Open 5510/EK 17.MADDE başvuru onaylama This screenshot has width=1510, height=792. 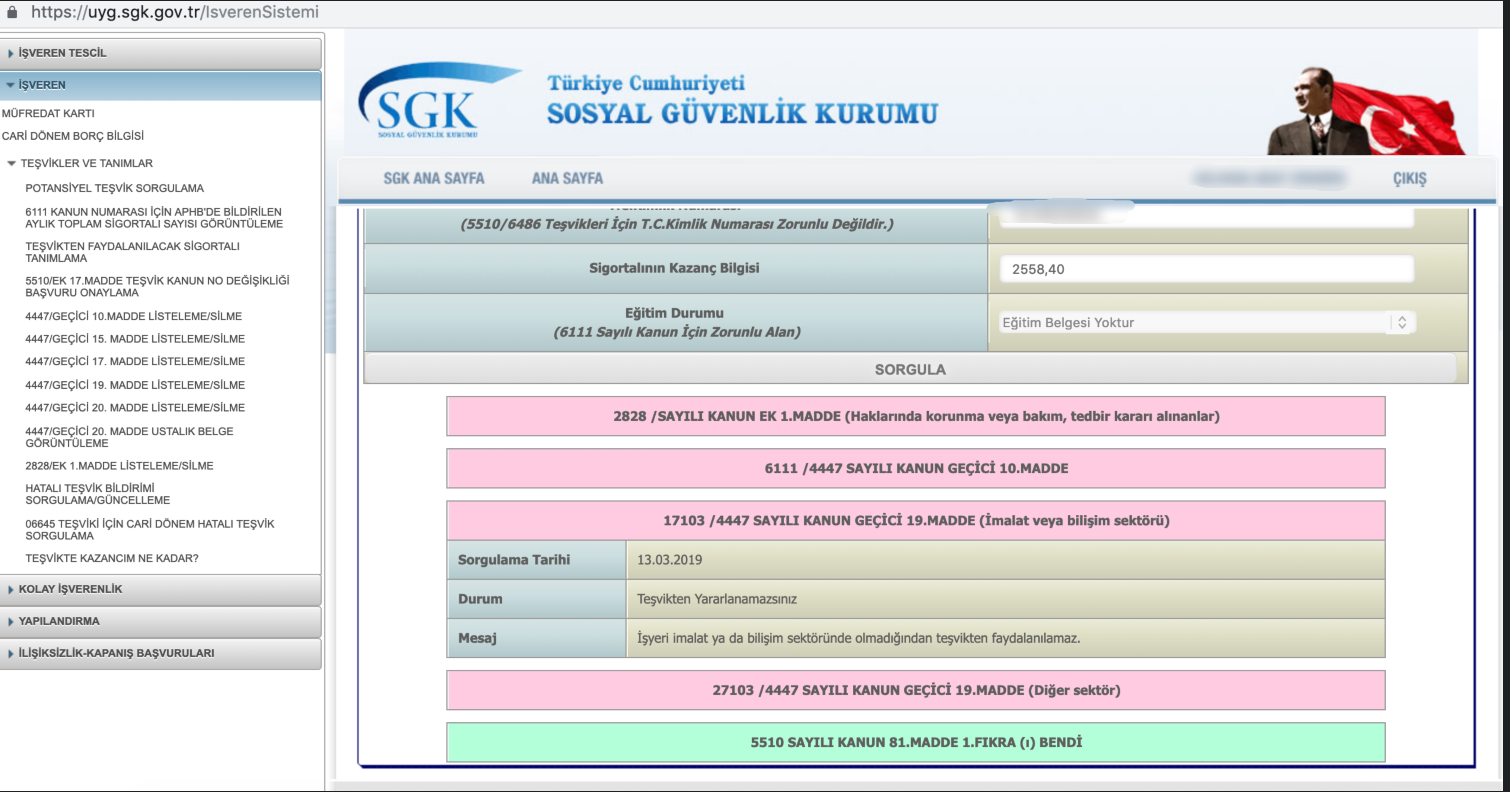coord(157,287)
